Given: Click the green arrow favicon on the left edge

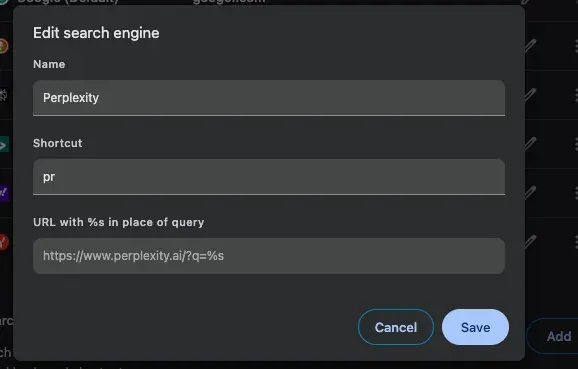Looking at the screenshot, I should tap(4, 144).
